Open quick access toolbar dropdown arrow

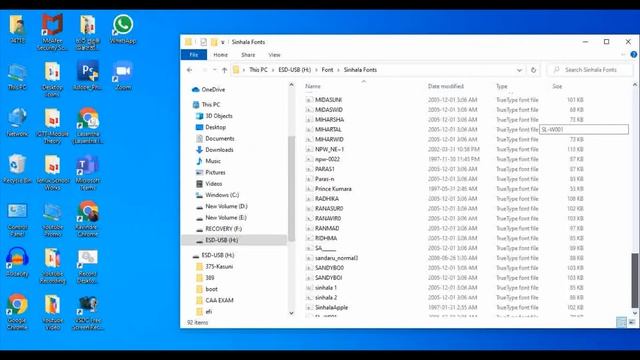(223, 42)
